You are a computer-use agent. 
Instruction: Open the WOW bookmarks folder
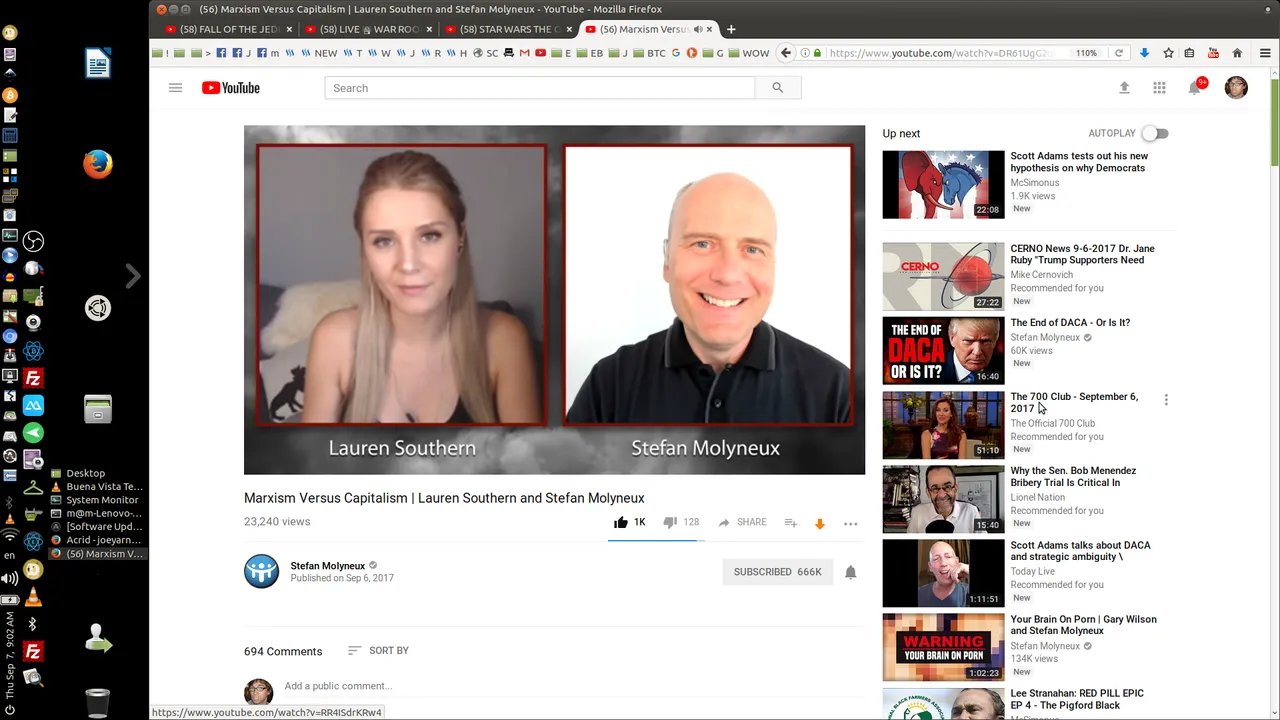(748, 53)
